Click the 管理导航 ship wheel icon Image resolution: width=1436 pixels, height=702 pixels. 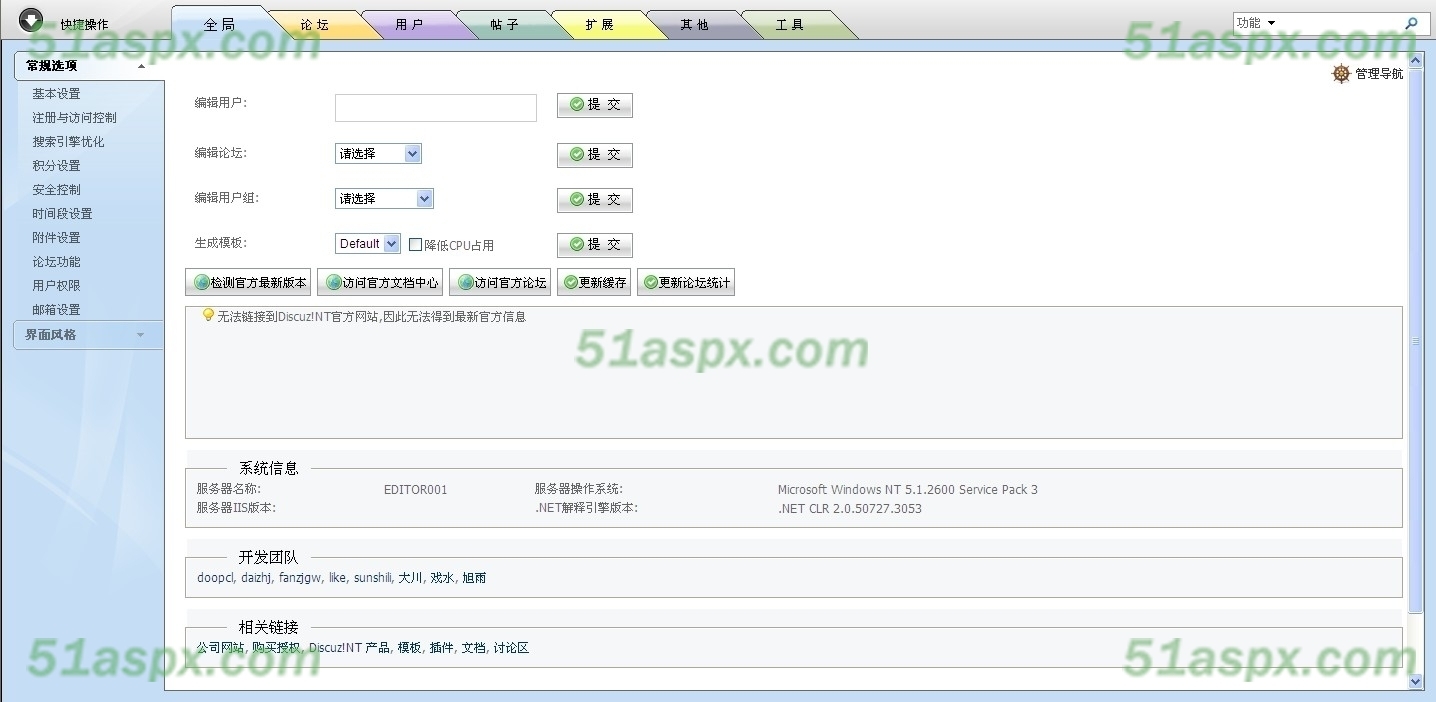click(1341, 74)
